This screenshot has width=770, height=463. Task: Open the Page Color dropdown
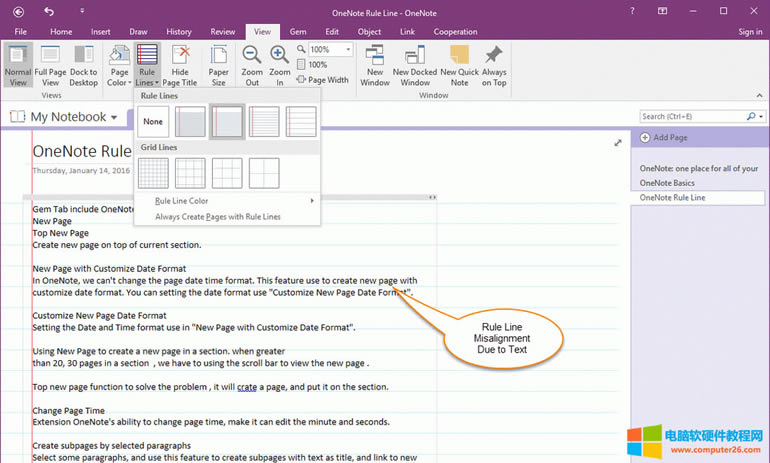tap(119, 65)
